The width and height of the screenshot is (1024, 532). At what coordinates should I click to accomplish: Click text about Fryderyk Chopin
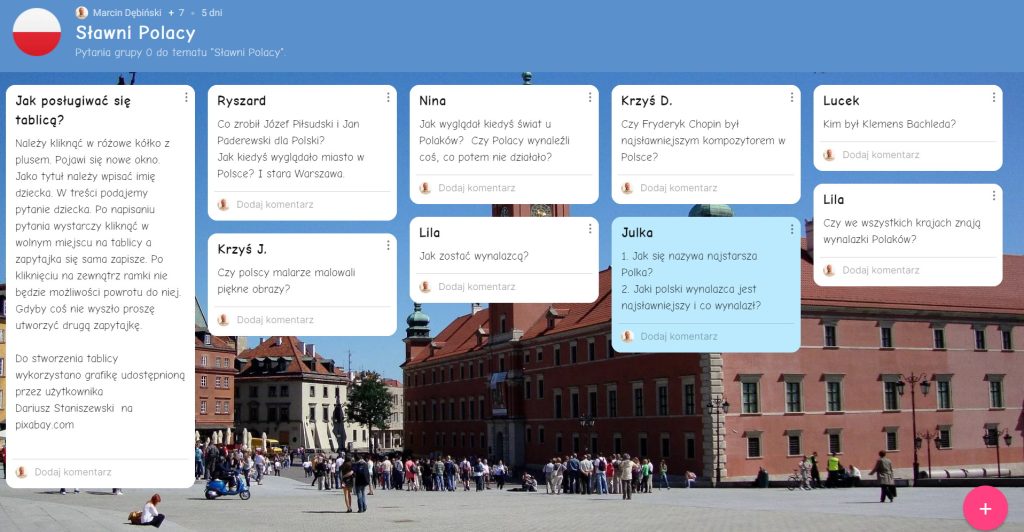click(x=703, y=140)
